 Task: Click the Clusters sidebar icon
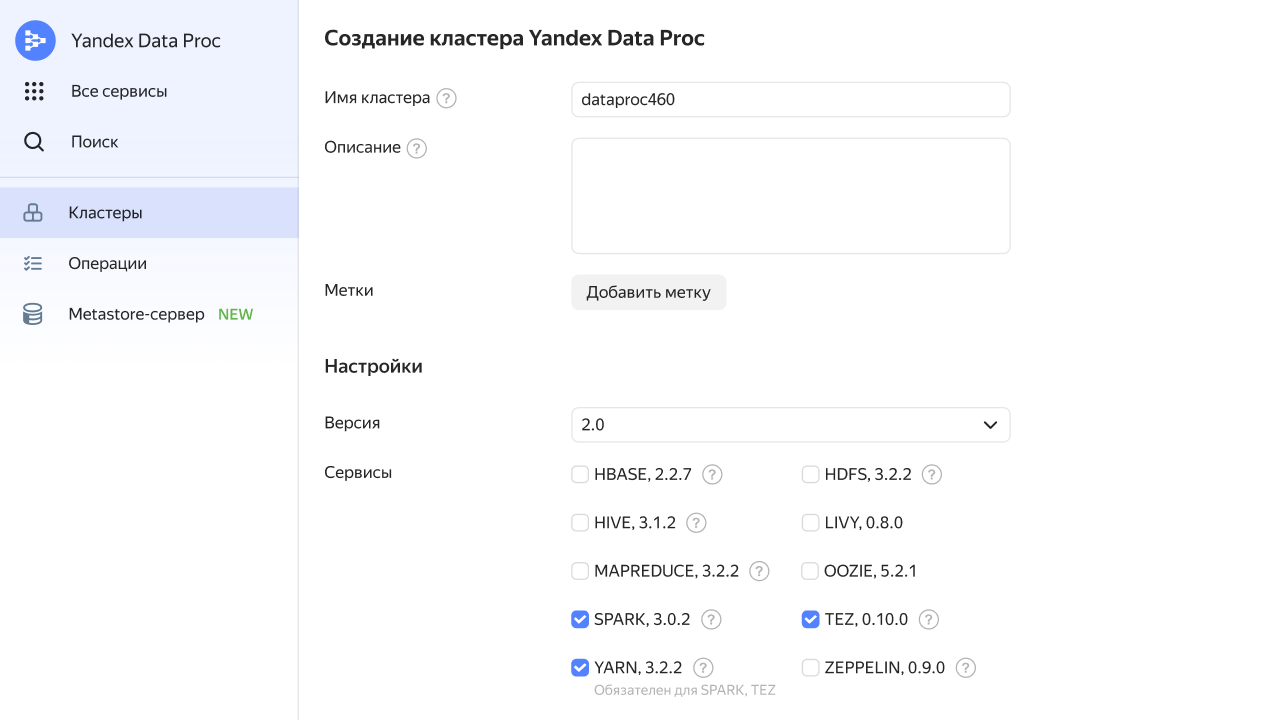point(33,213)
